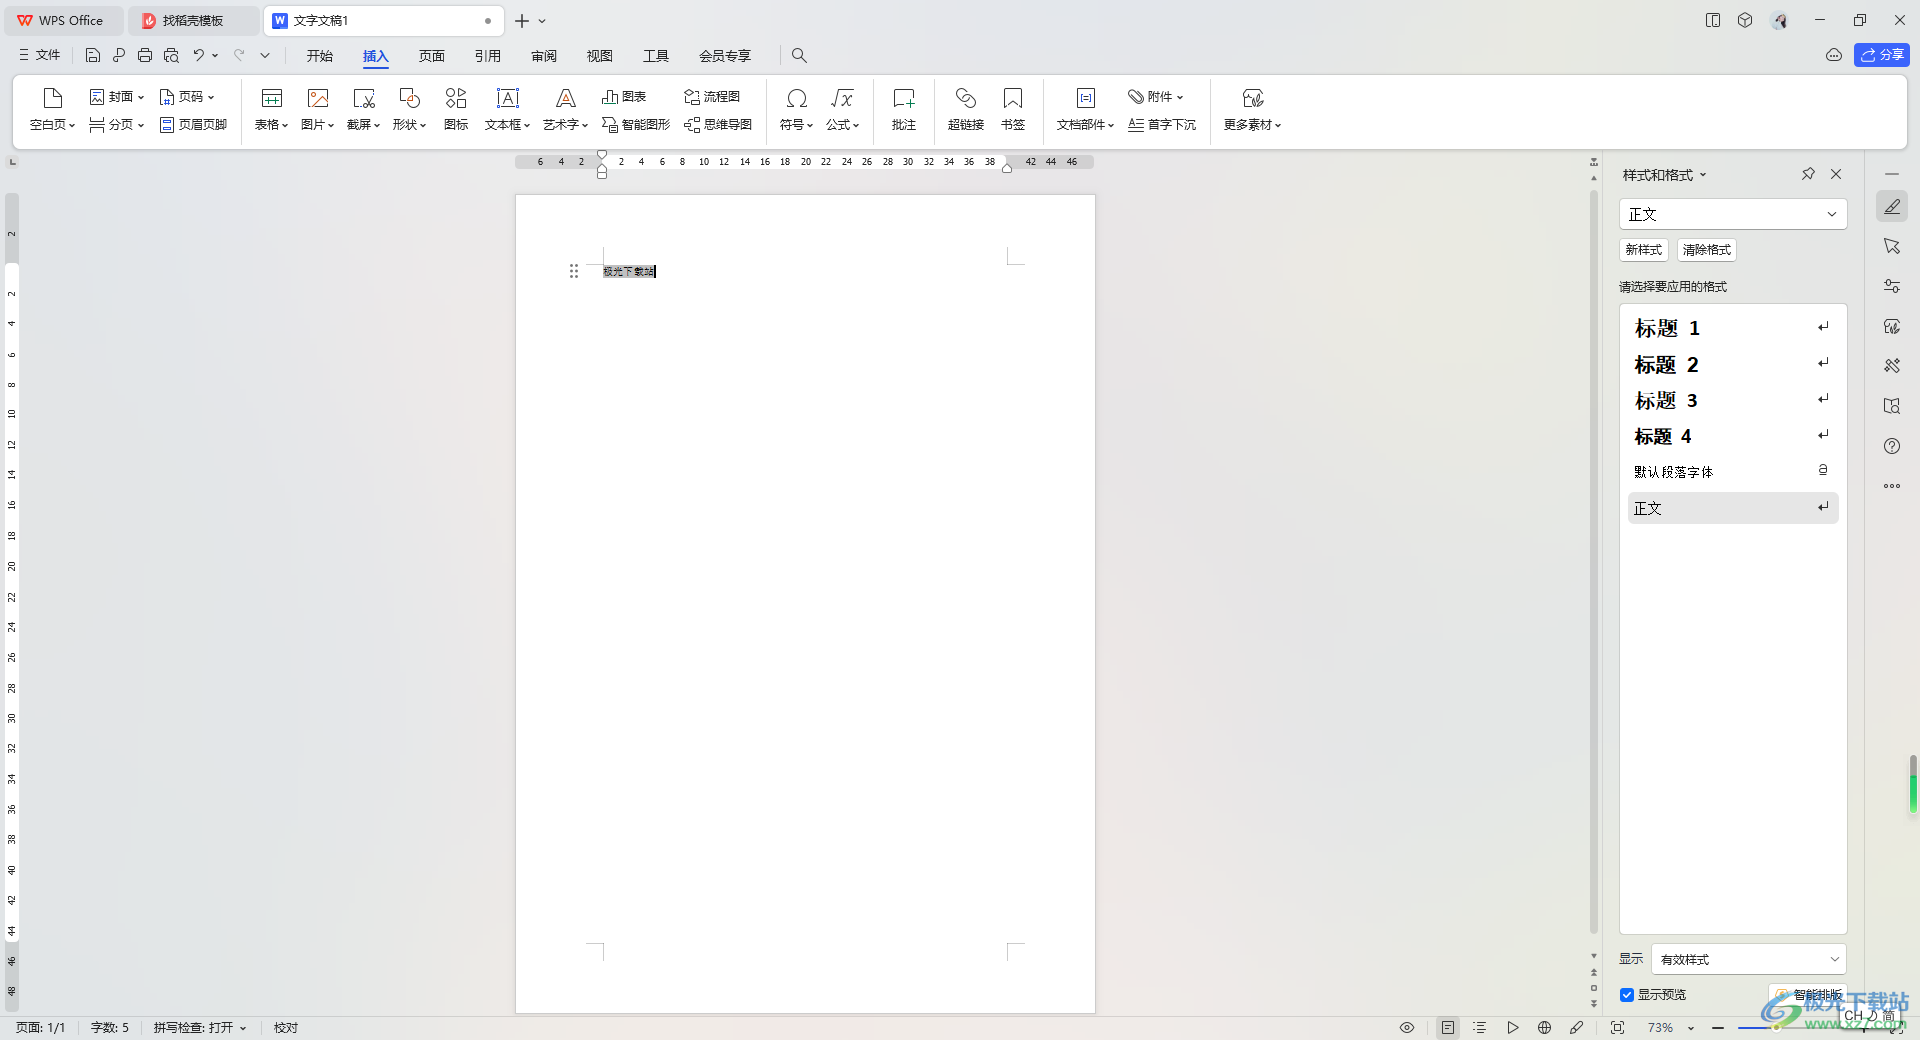Click proofread (校对) in status bar
This screenshot has height=1040, width=1920.
(286, 1028)
